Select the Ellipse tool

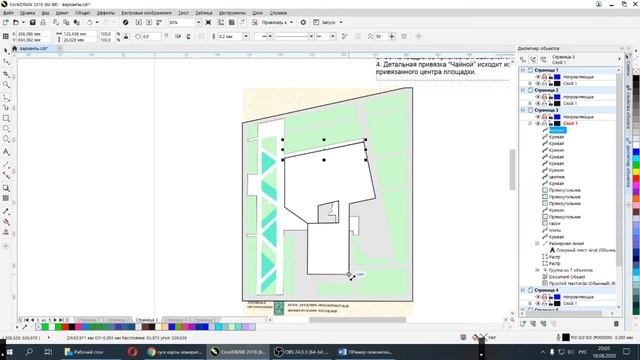(6, 129)
